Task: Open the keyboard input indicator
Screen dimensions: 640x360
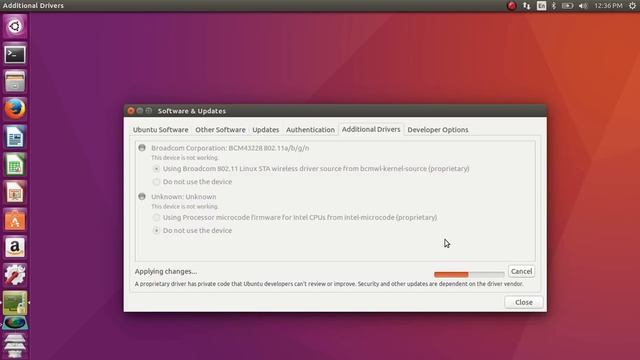Action: click(541, 6)
